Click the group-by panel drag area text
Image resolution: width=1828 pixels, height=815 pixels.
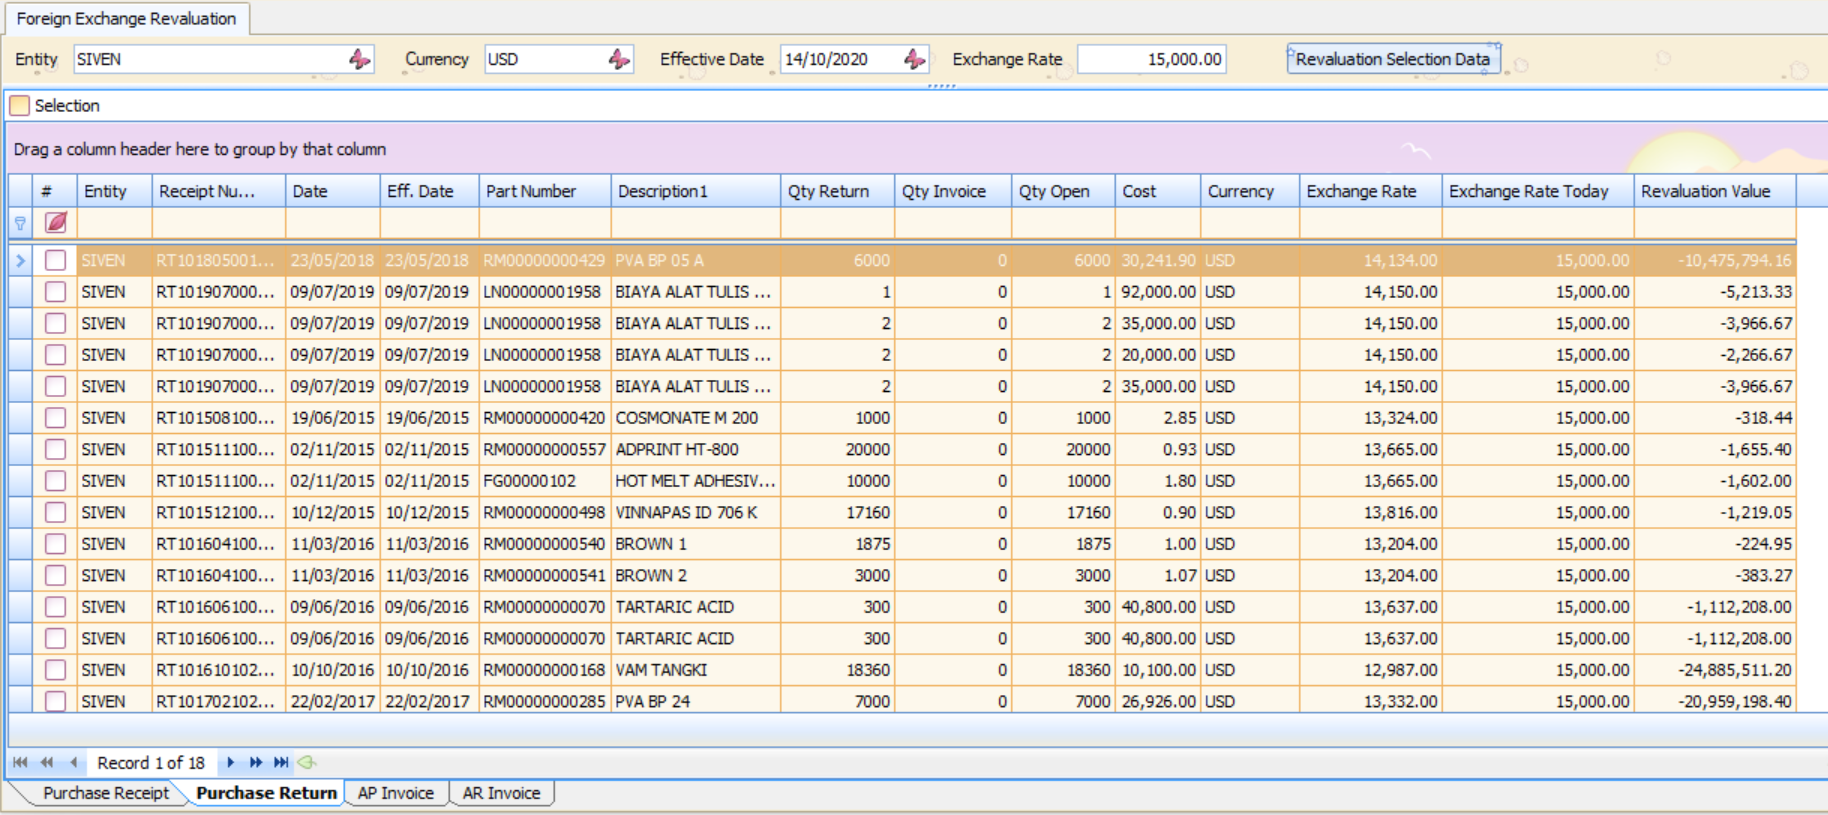(x=200, y=149)
